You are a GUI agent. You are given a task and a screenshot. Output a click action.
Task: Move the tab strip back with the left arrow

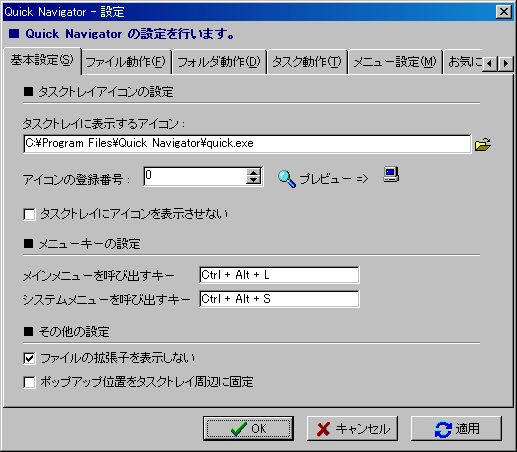pos(490,63)
